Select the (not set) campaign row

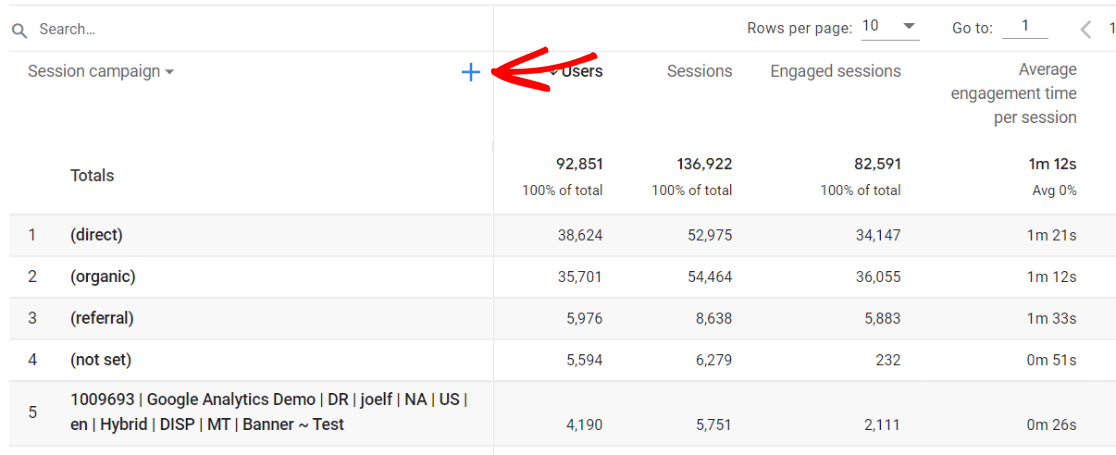tap(101, 360)
